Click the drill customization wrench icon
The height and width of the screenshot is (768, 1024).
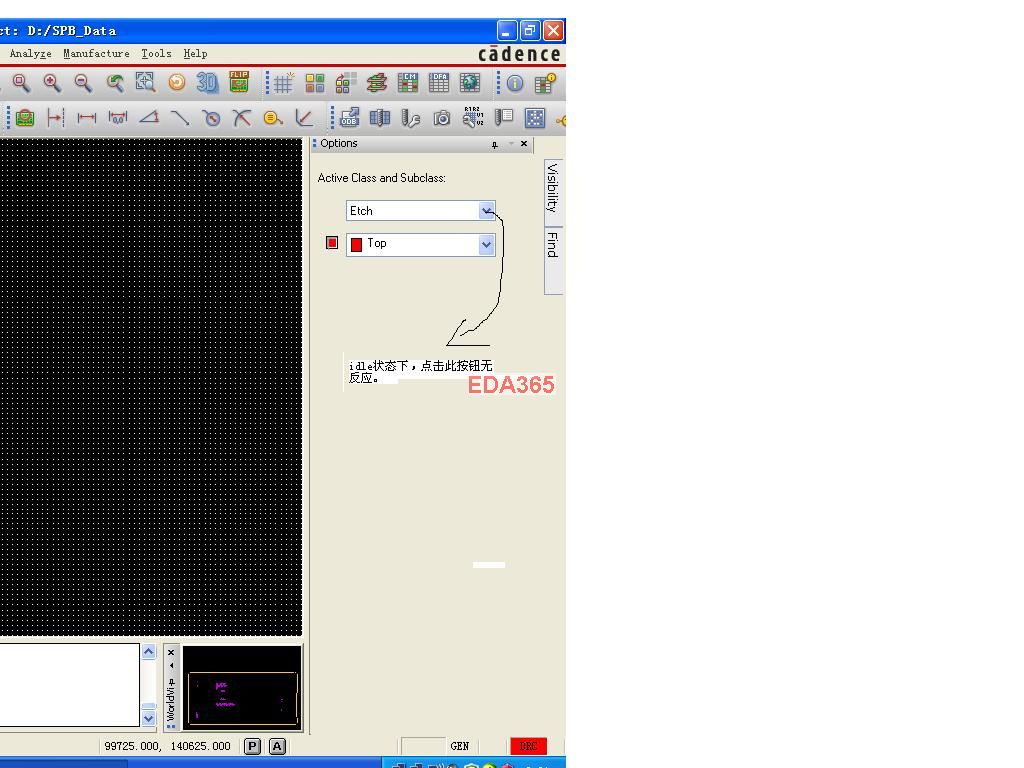pyautogui.click(x=410, y=118)
